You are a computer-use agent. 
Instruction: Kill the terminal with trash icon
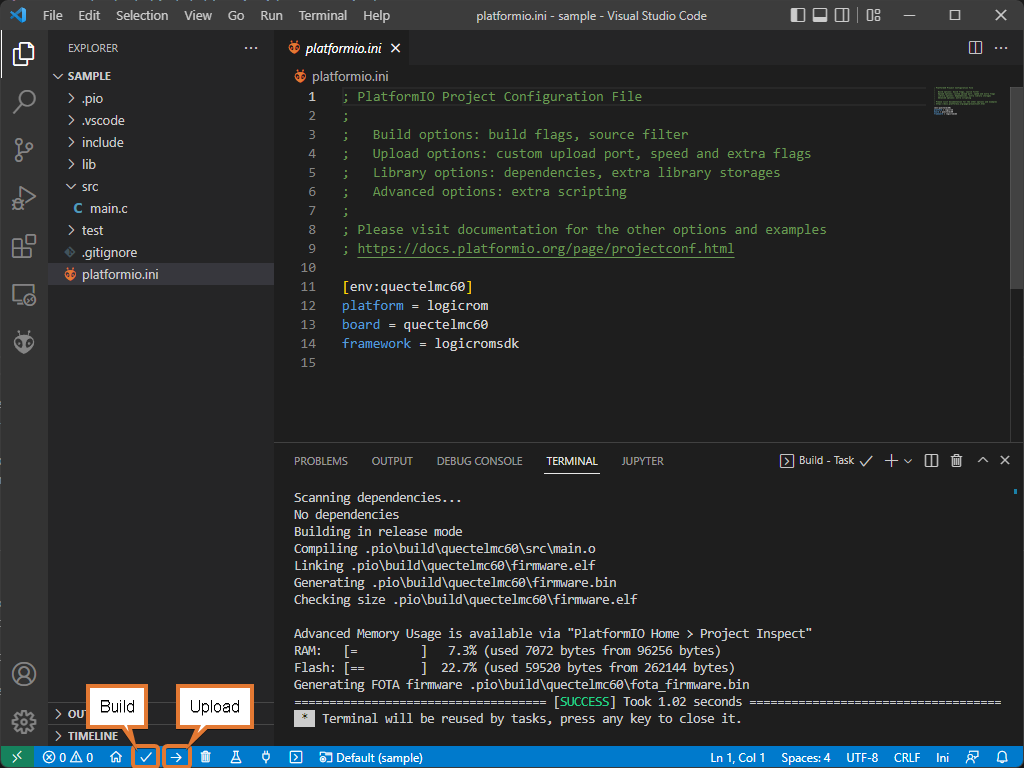point(957,460)
